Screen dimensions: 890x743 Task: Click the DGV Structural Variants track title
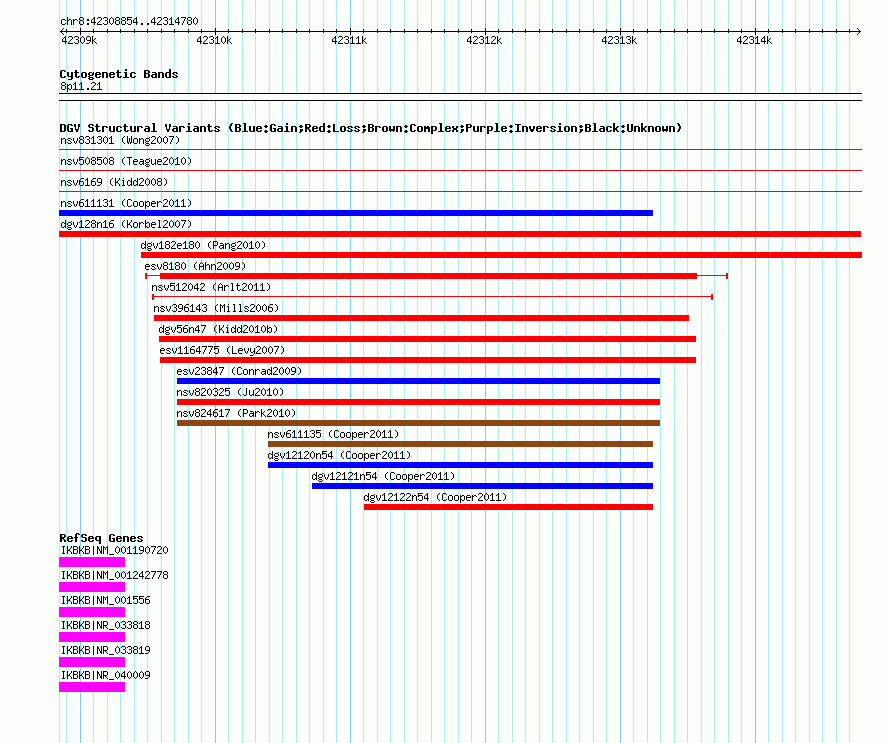(x=371, y=128)
